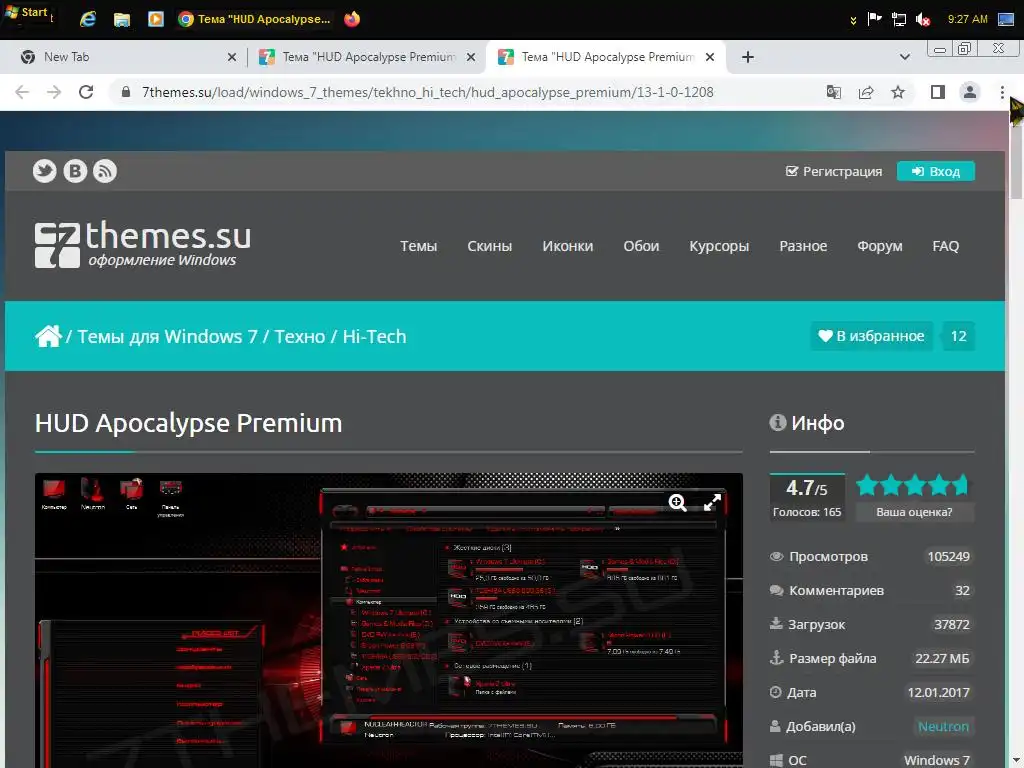
Task: Switch to second HUD Apocalypse tab
Action: (x=368, y=57)
